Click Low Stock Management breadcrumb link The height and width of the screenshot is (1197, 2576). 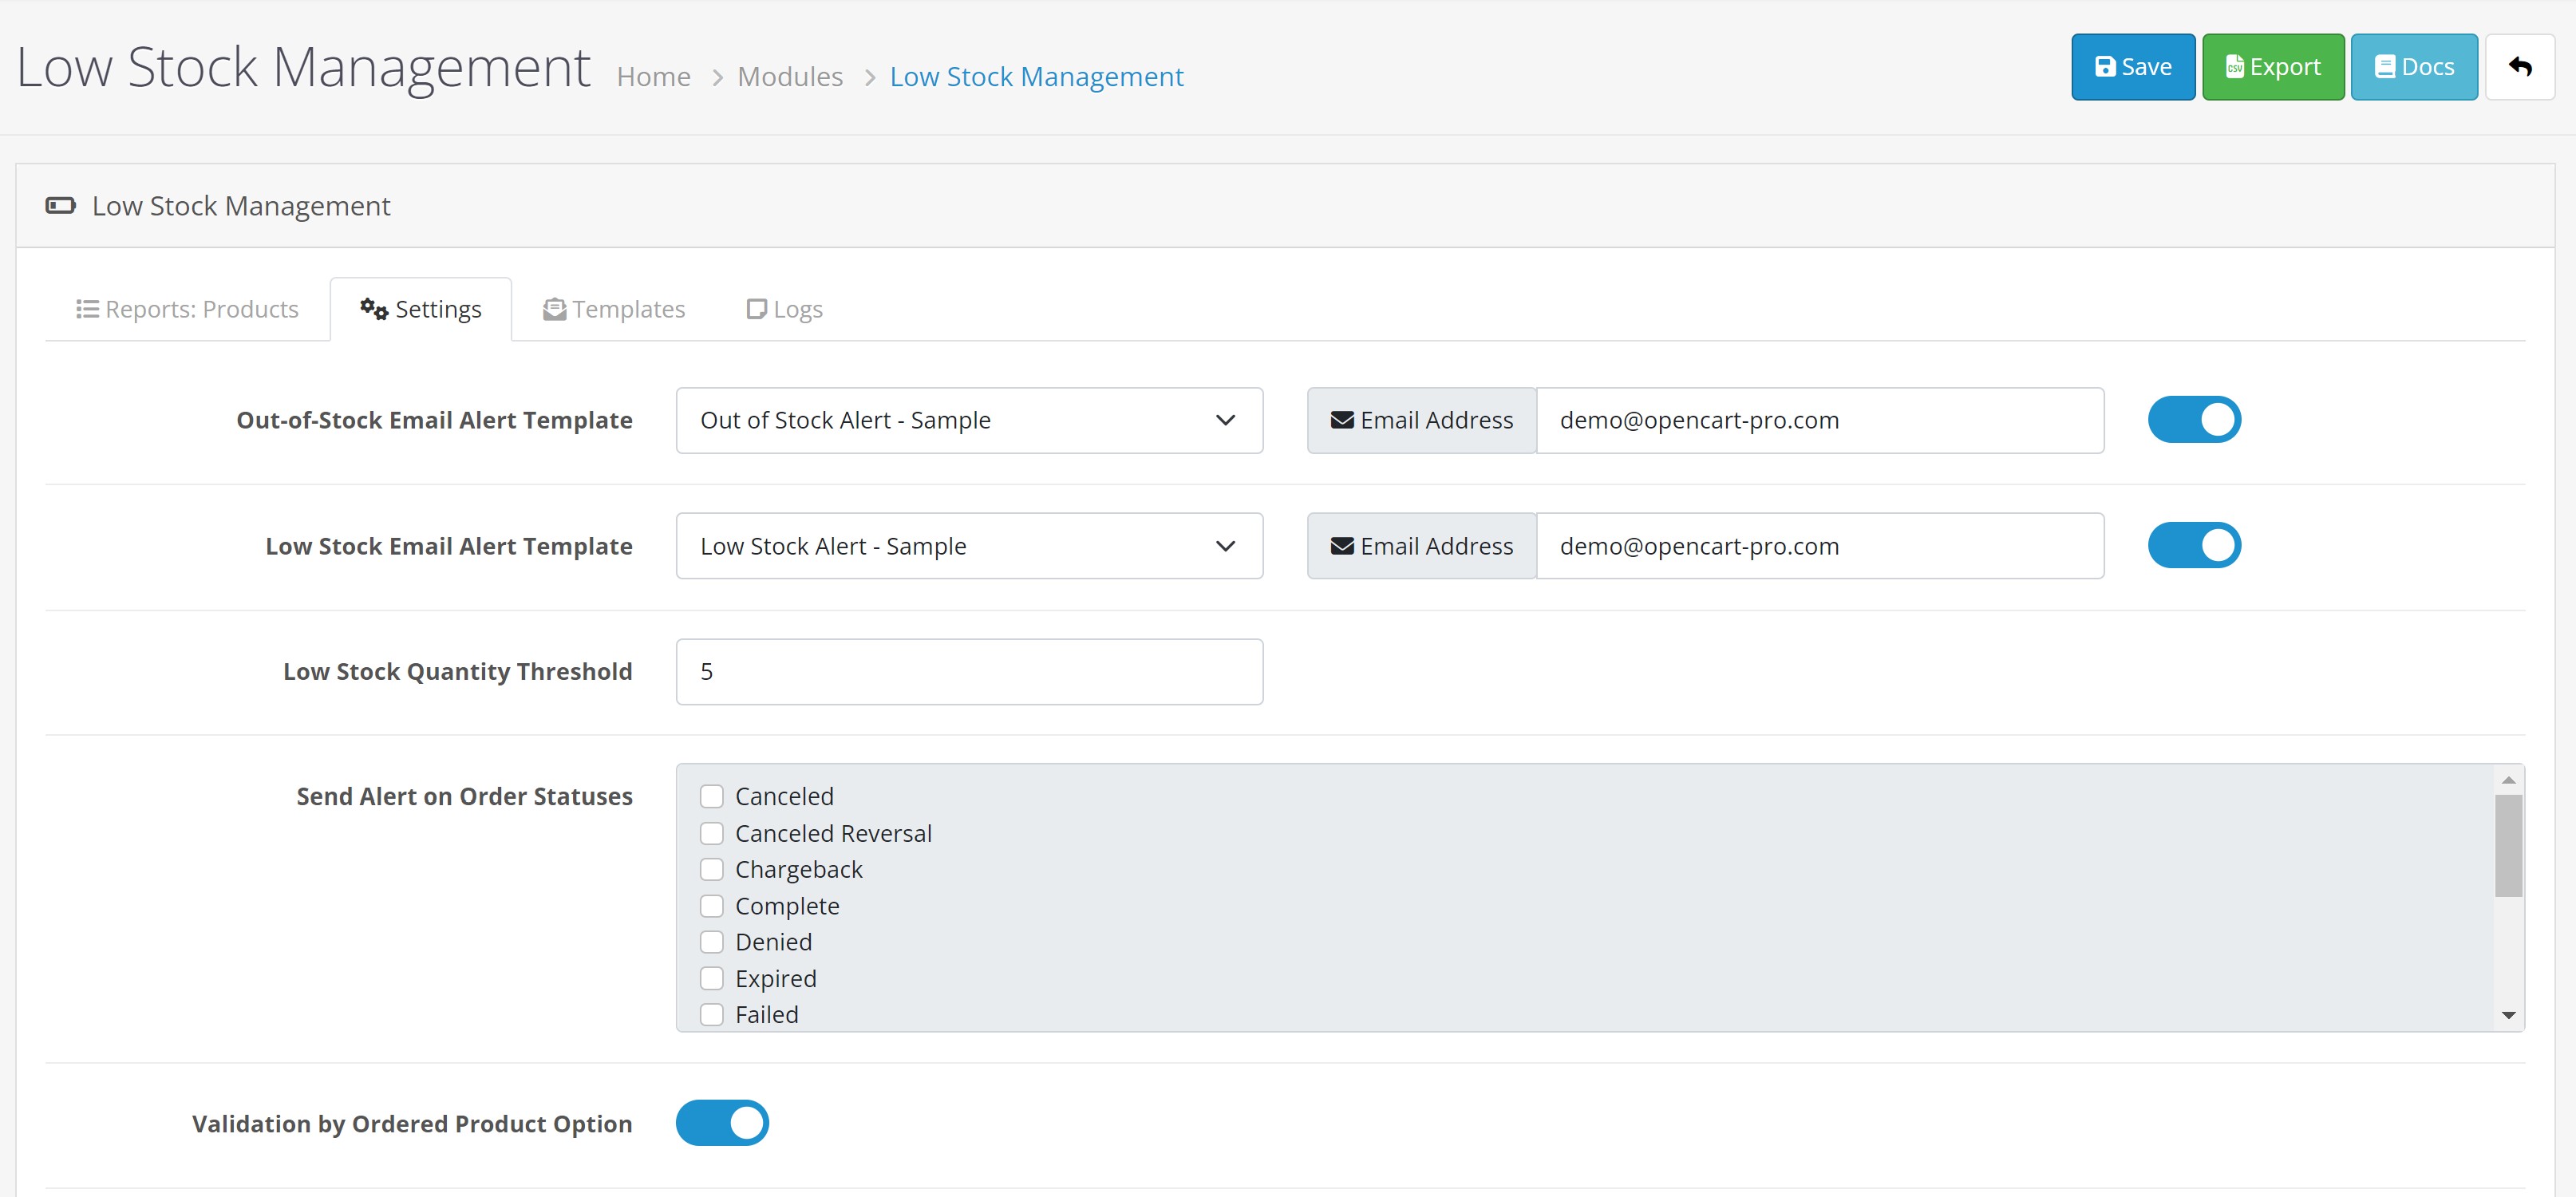(x=1036, y=77)
